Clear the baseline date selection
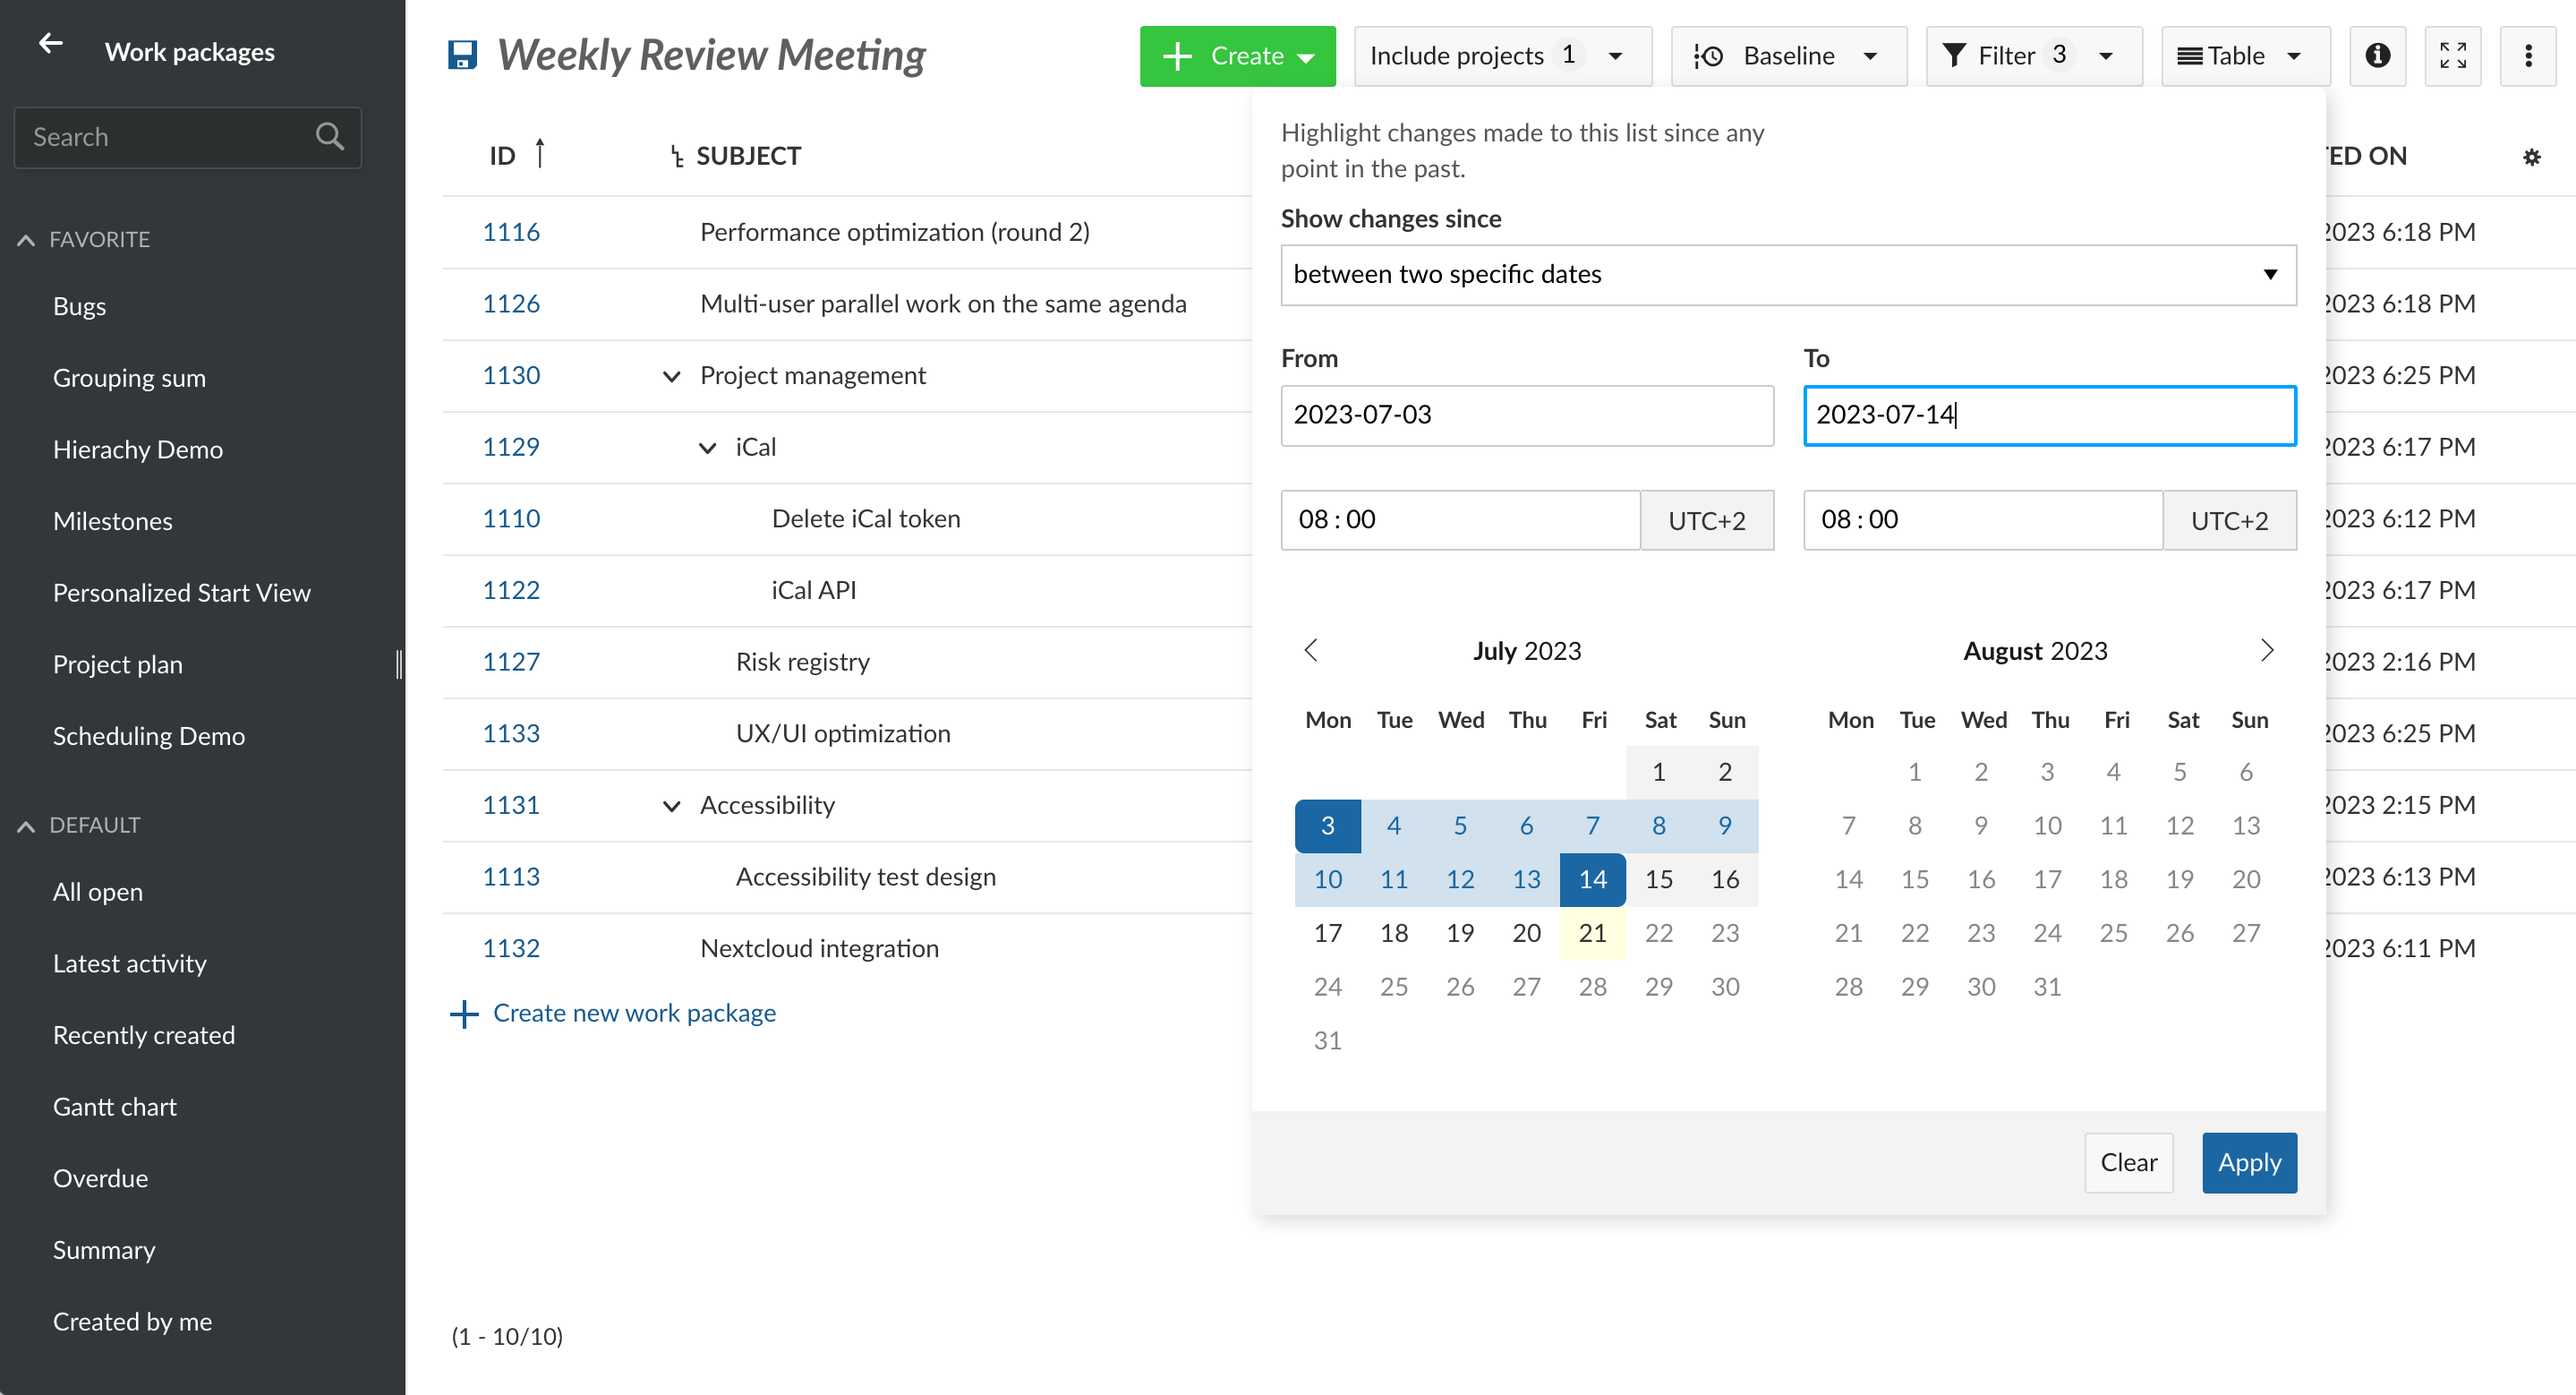This screenshot has height=1395, width=2576. [x=2129, y=1161]
